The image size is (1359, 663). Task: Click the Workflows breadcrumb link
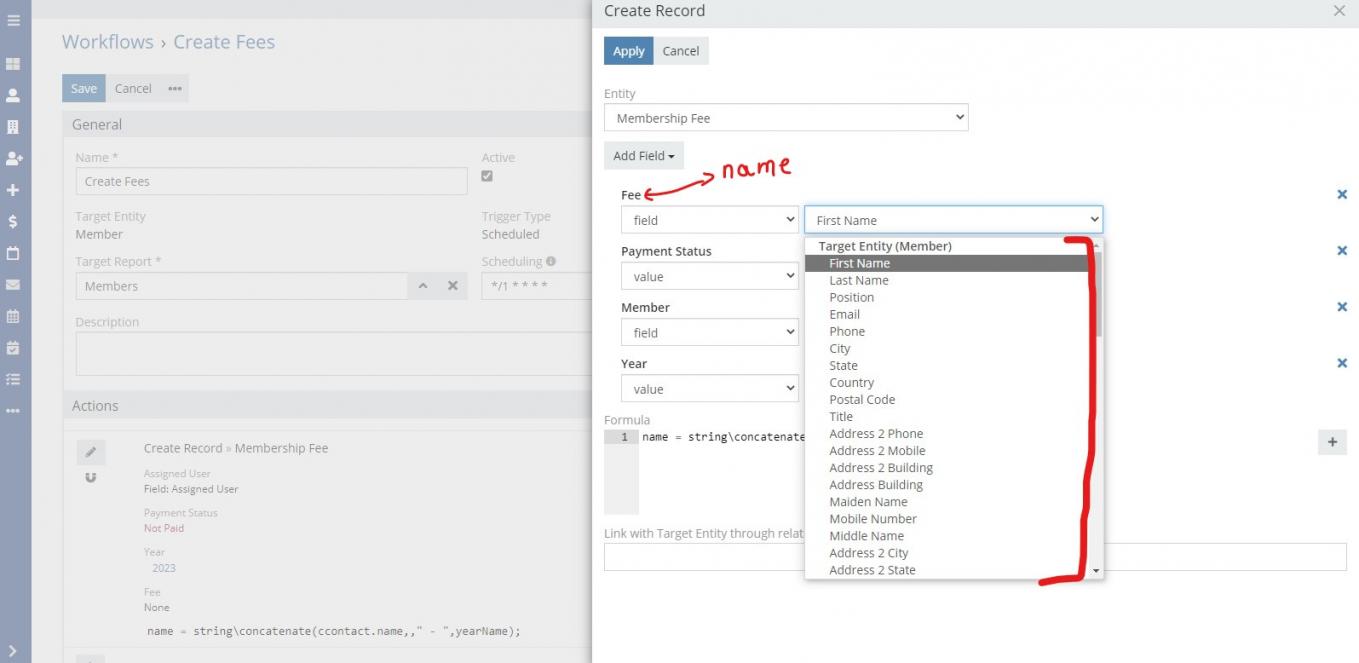pos(108,42)
